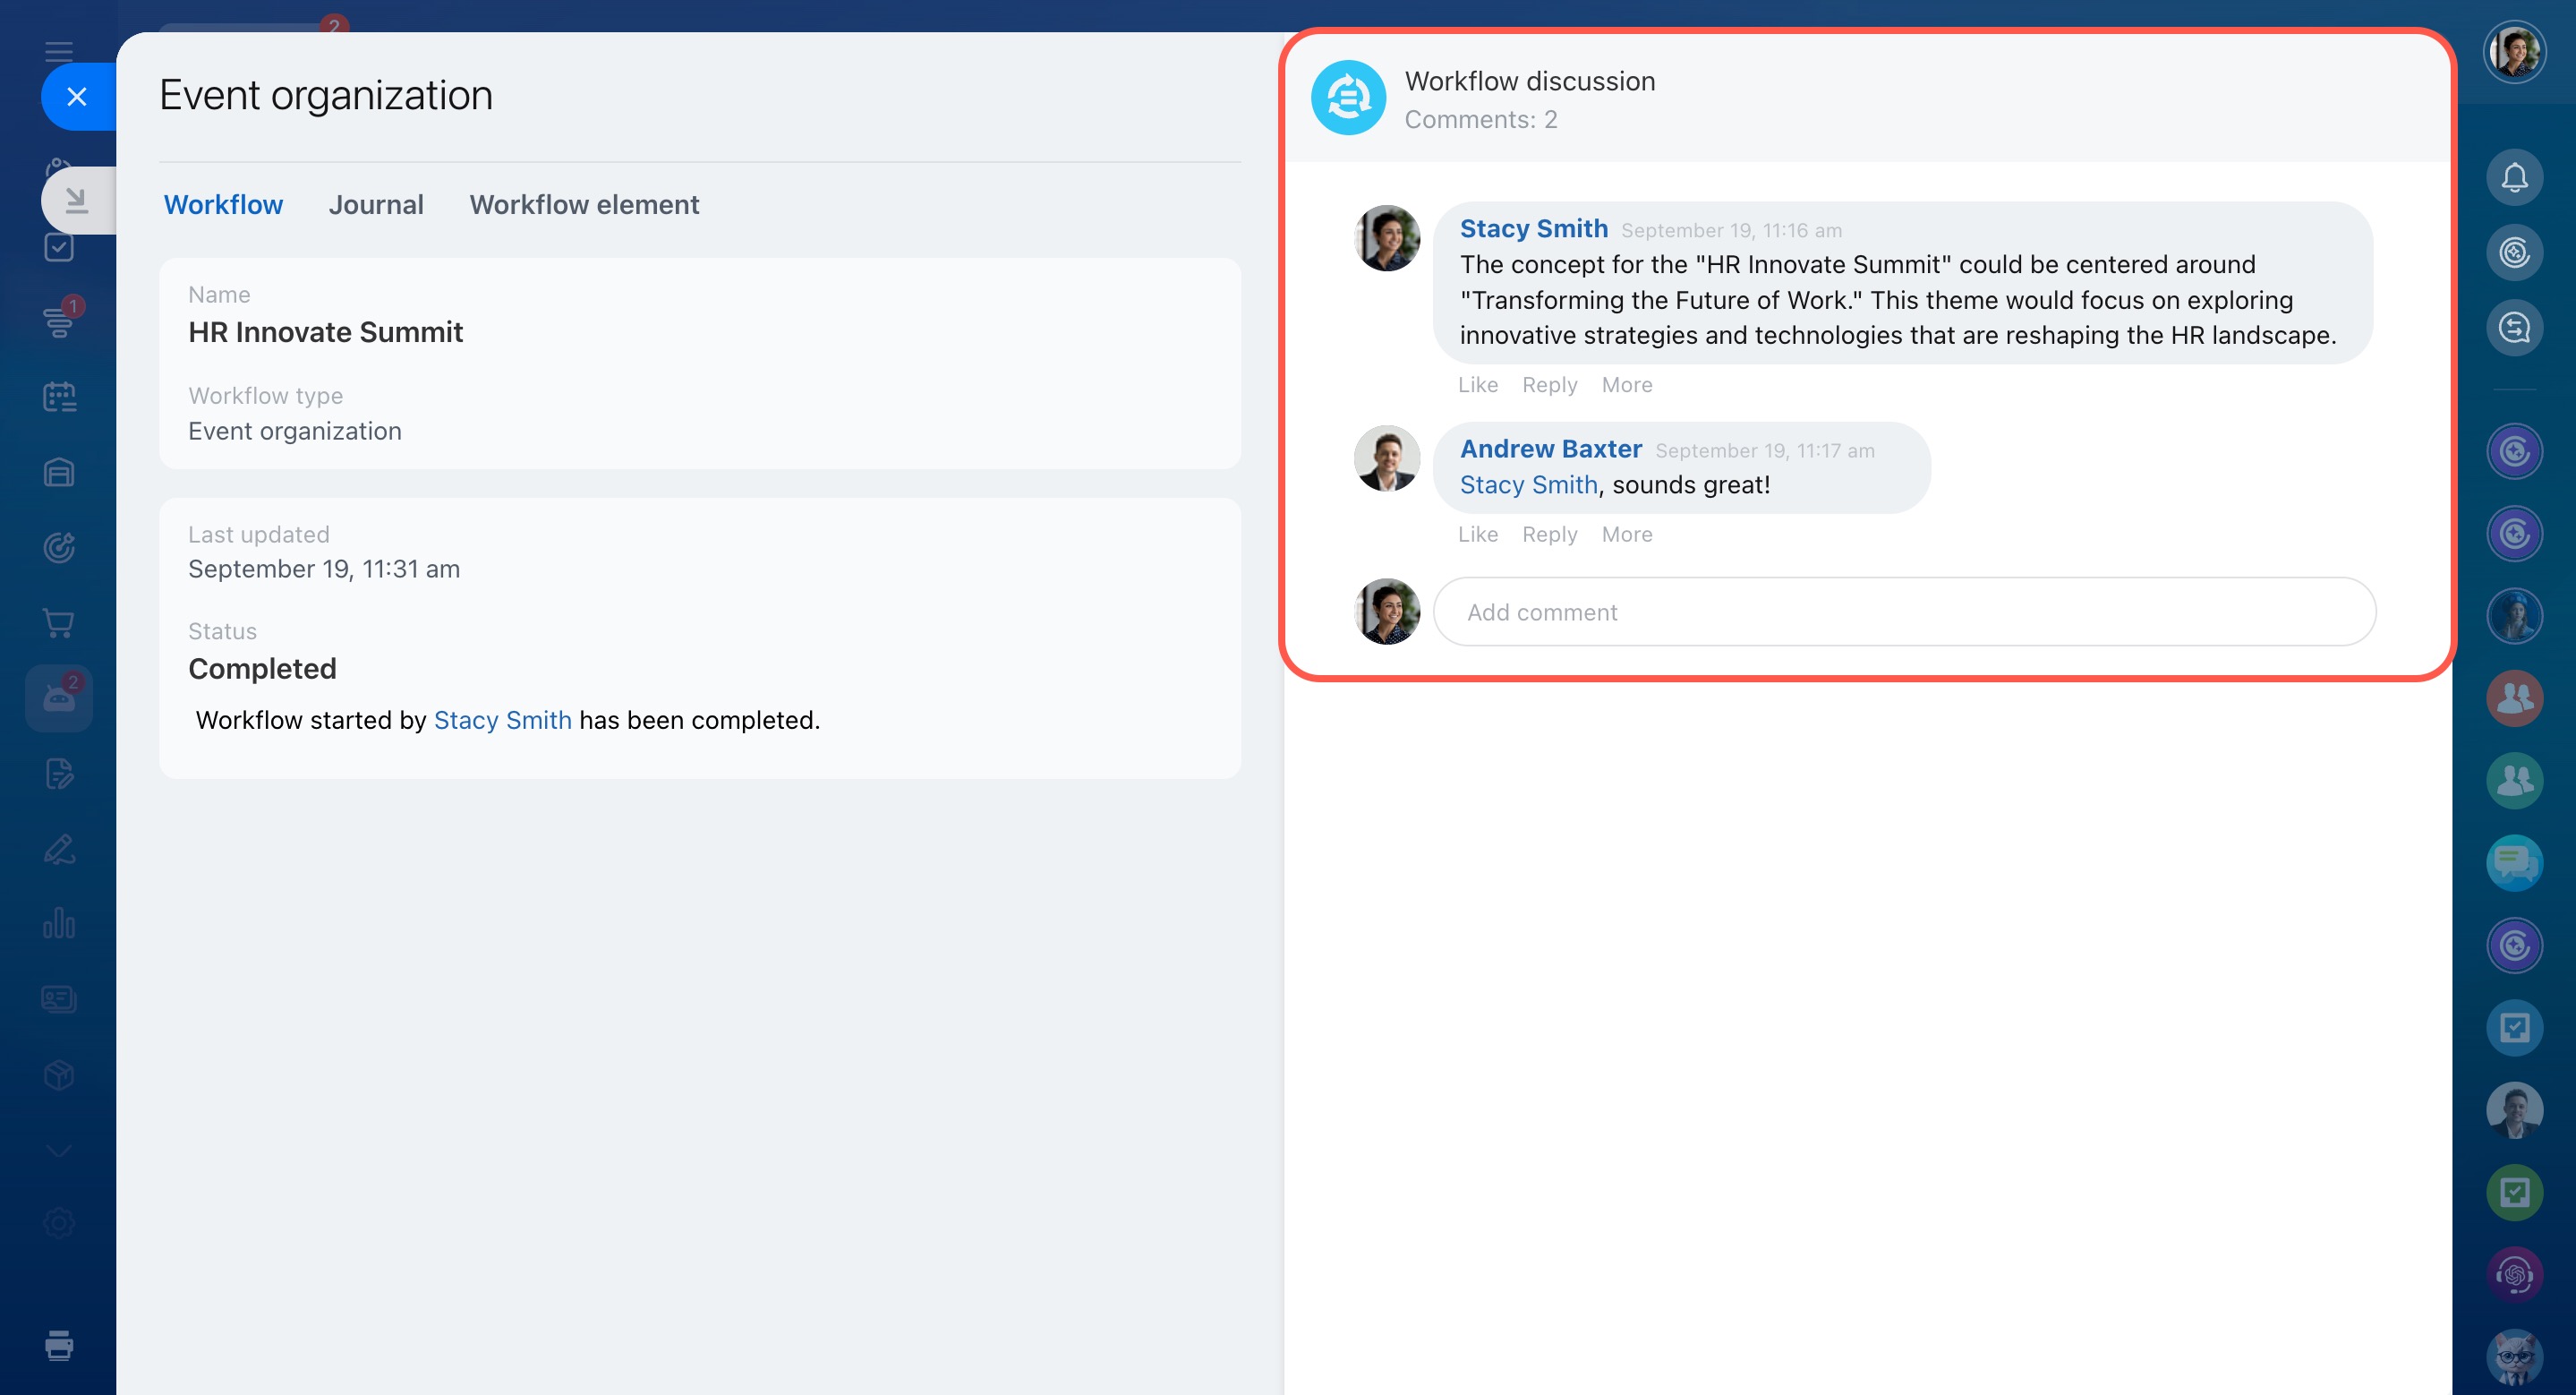The image size is (2576, 1395).
Task: Like Andrew Baxter's comment
Action: [x=1477, y=534]
